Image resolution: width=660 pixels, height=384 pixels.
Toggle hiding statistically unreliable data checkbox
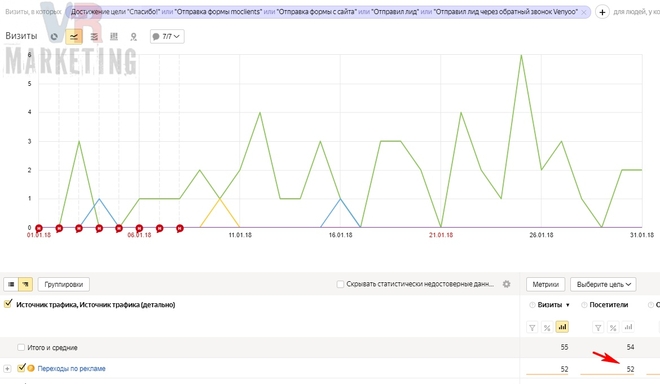340,284
